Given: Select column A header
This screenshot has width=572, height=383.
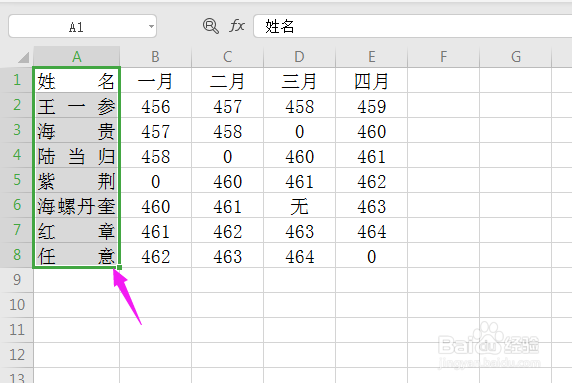Looking at the screenshot, I should tap(77, 57).
